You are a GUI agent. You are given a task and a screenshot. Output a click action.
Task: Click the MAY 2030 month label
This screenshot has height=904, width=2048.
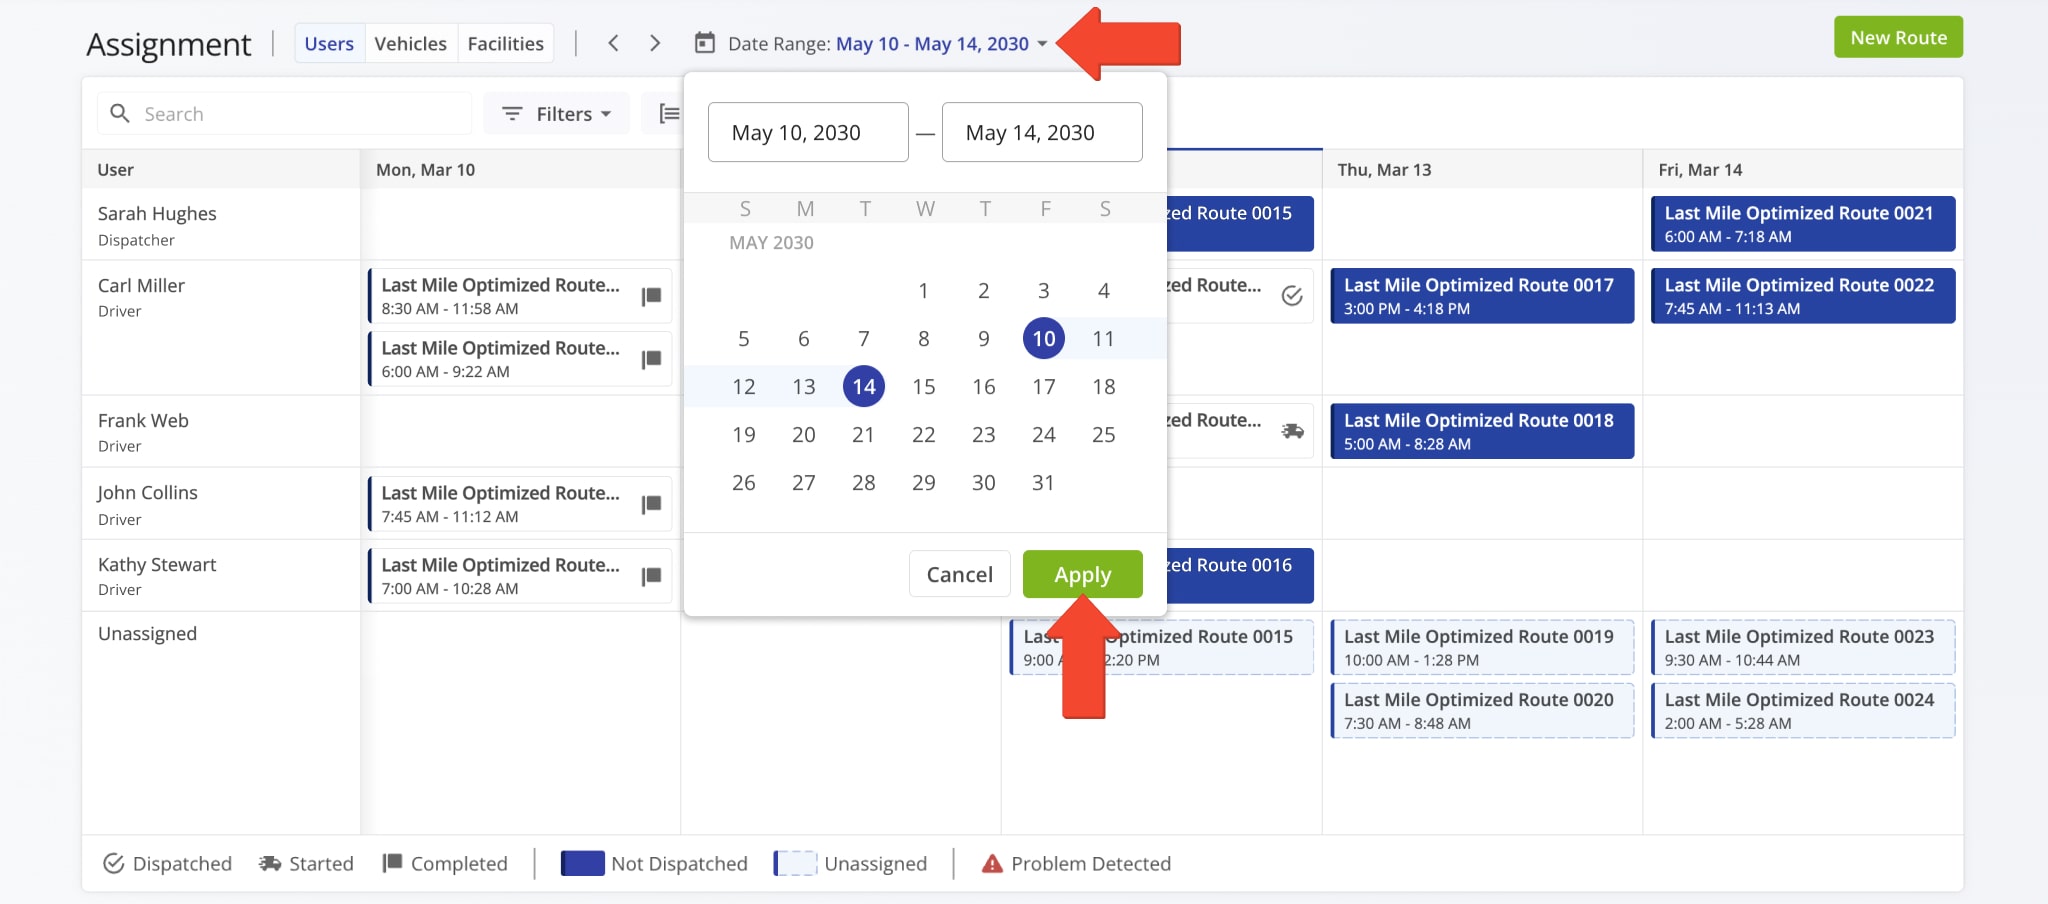(771, 242)
